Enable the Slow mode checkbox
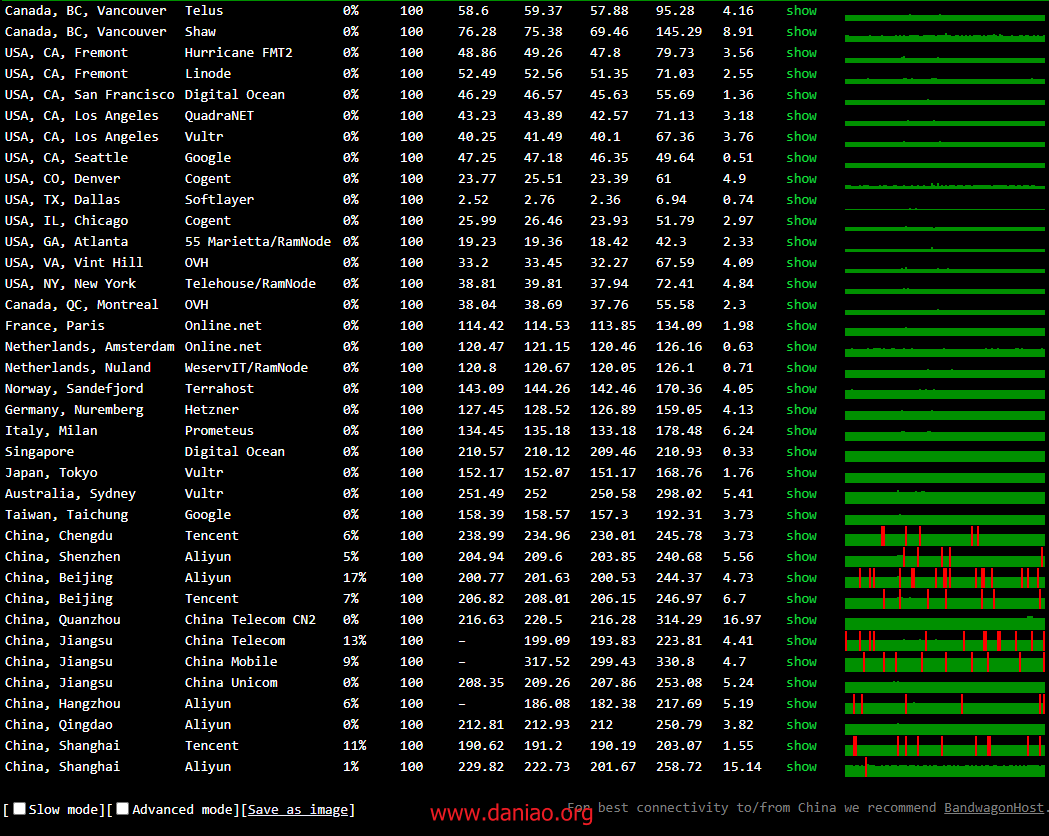Image resolution: width=1049 pixels, height=836 pixels. [20, 809]
